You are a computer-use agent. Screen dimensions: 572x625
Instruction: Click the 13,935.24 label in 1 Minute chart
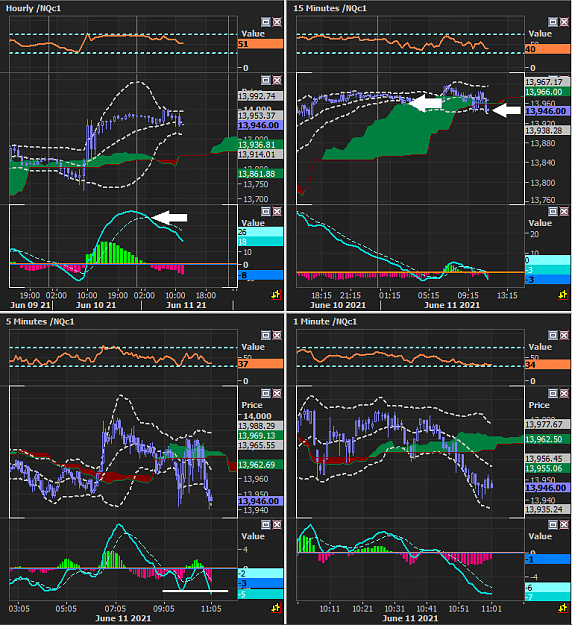click(x=548, y=509)
